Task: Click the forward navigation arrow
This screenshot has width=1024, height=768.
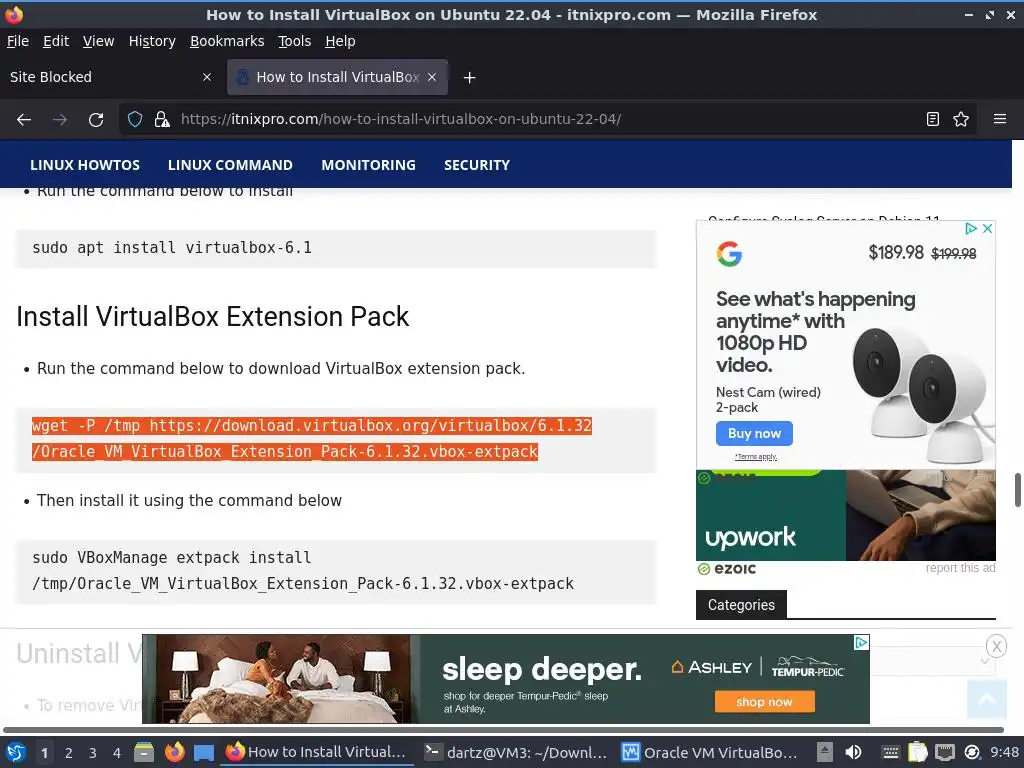Action: [x=60, y=120]
